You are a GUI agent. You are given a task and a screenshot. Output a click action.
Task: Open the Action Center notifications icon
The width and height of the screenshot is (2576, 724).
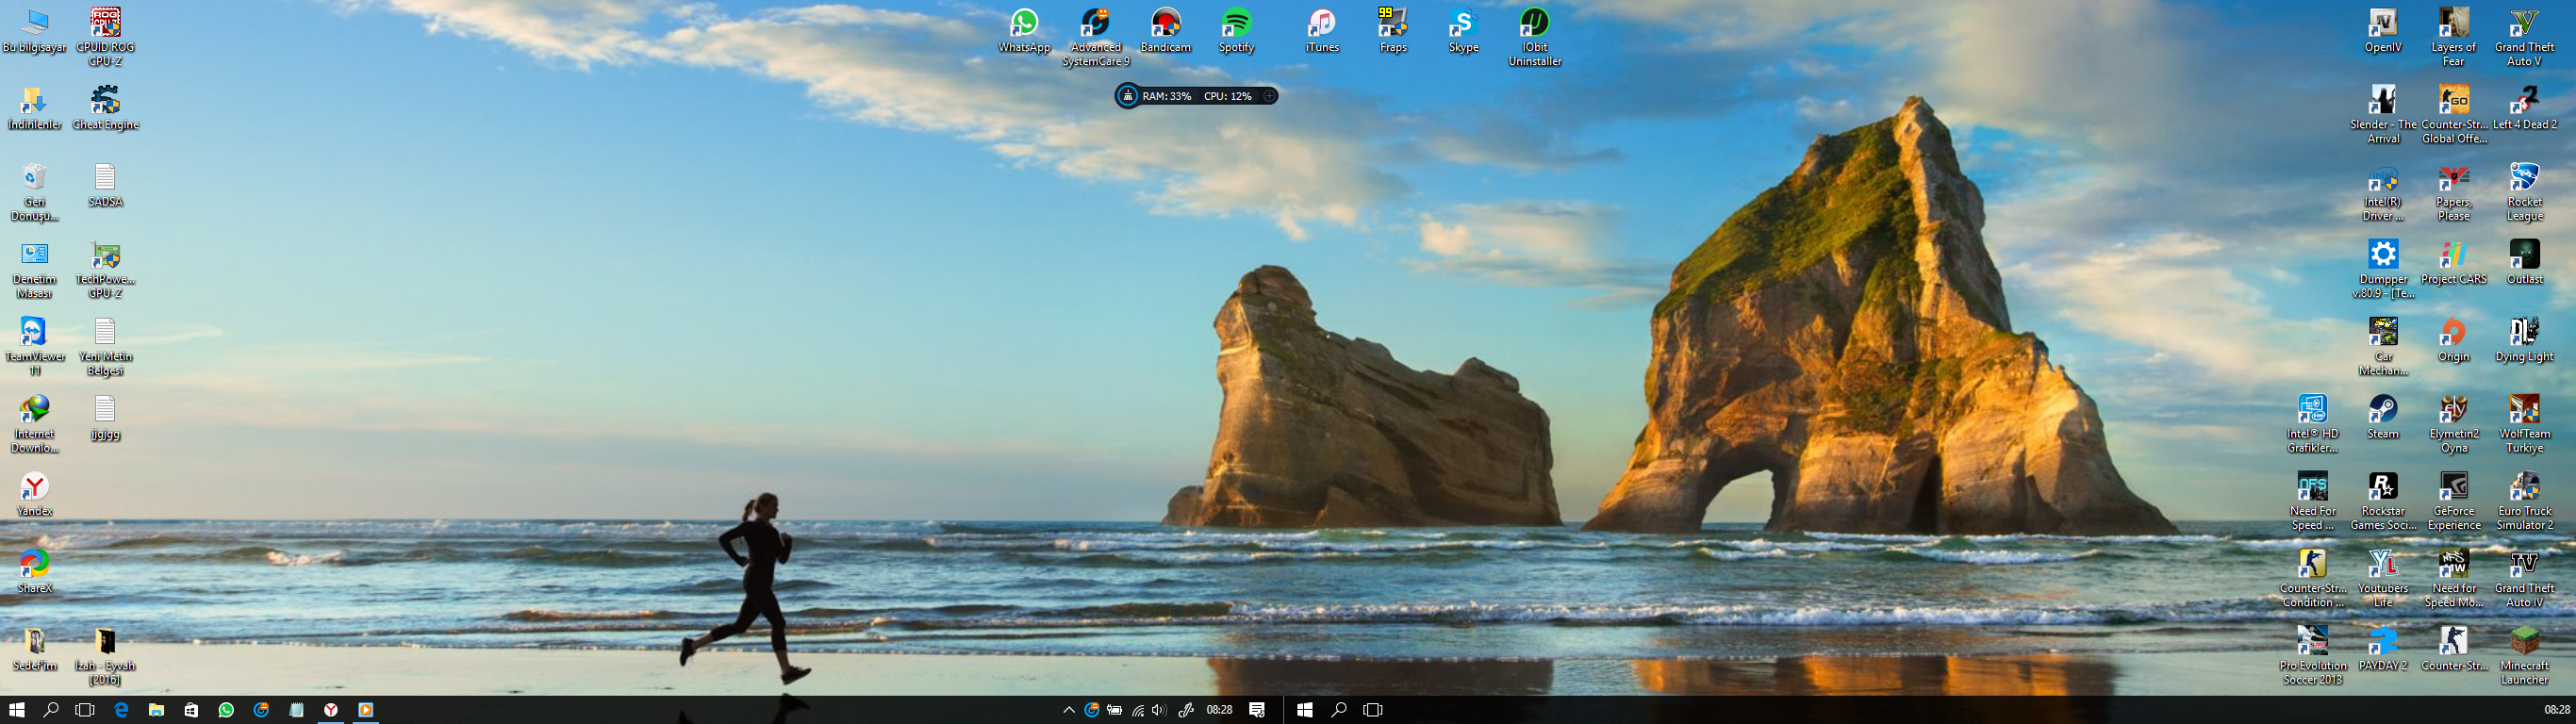[x=1257, y=710]
